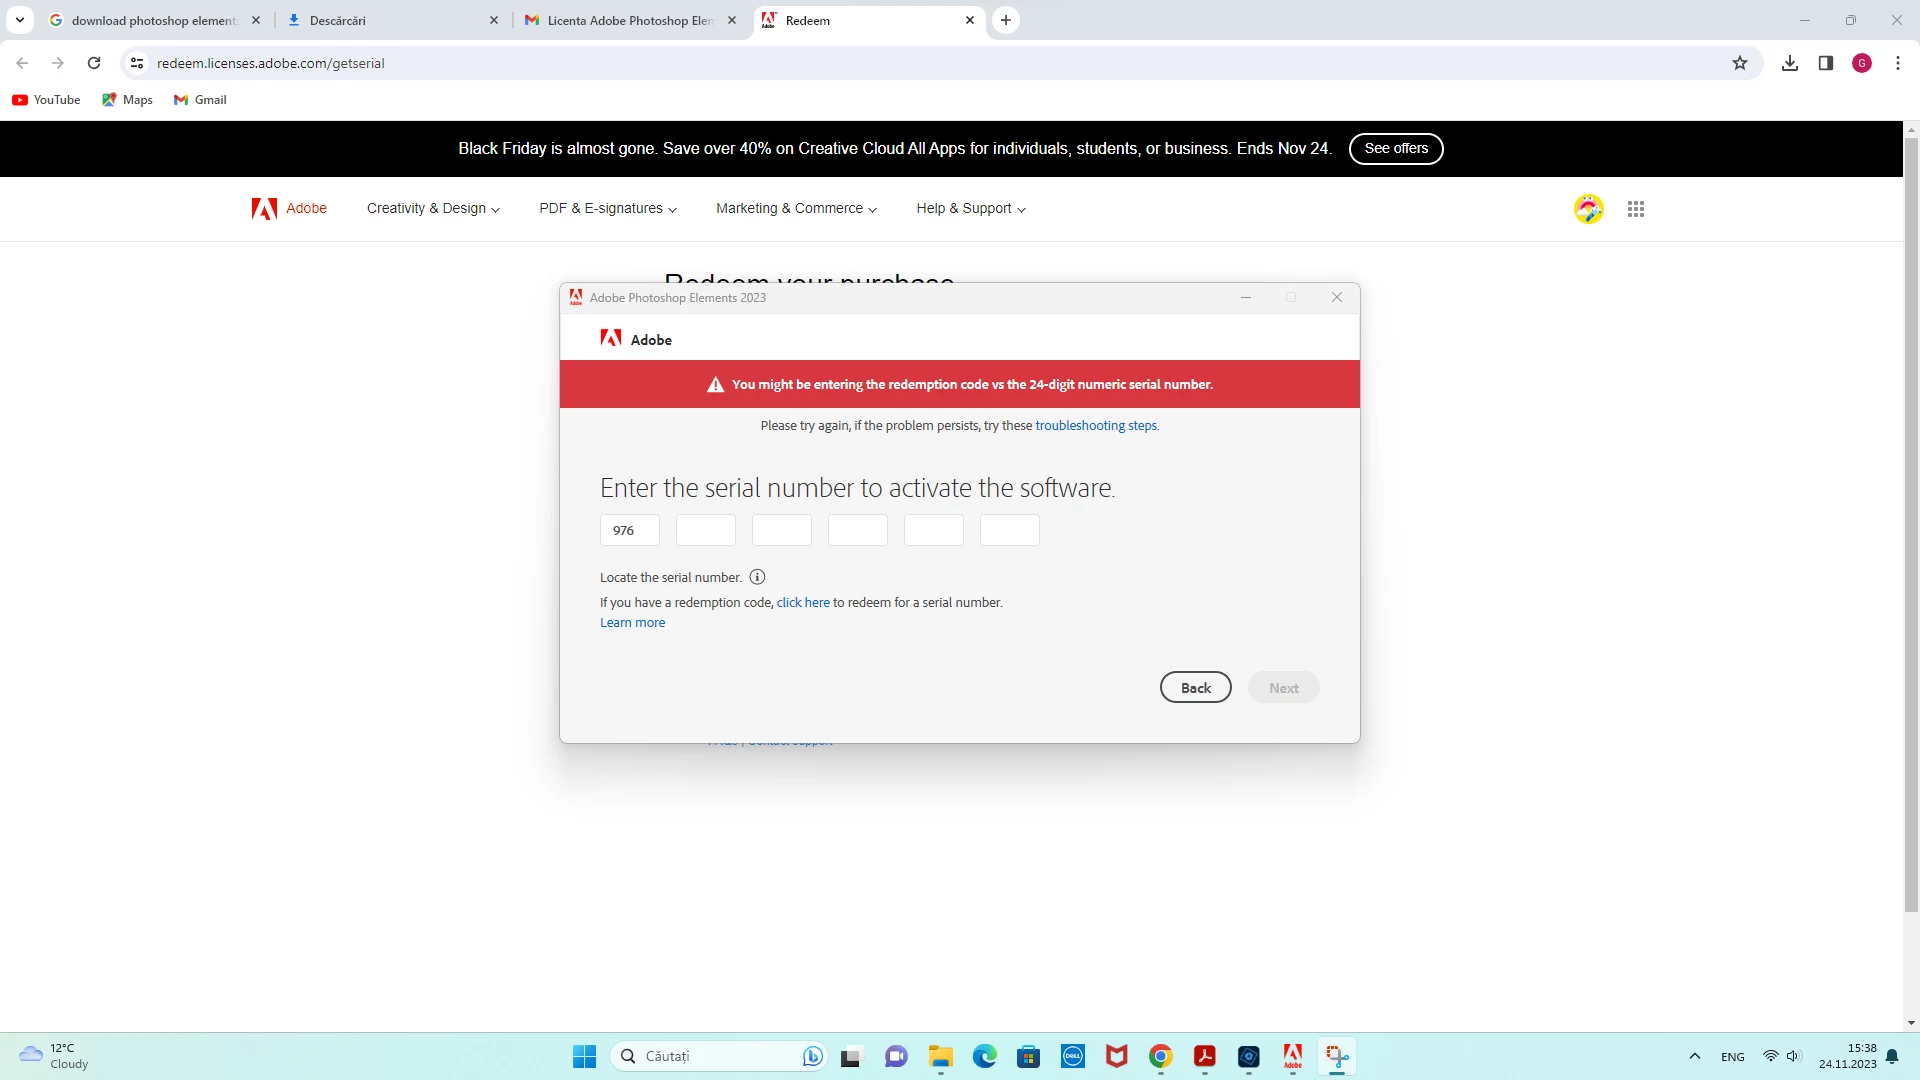This screenshot has width=1920, height=1080.
Task: Switch to Google Chrome on the taskbar
Action: [x=1161, y=1056]
